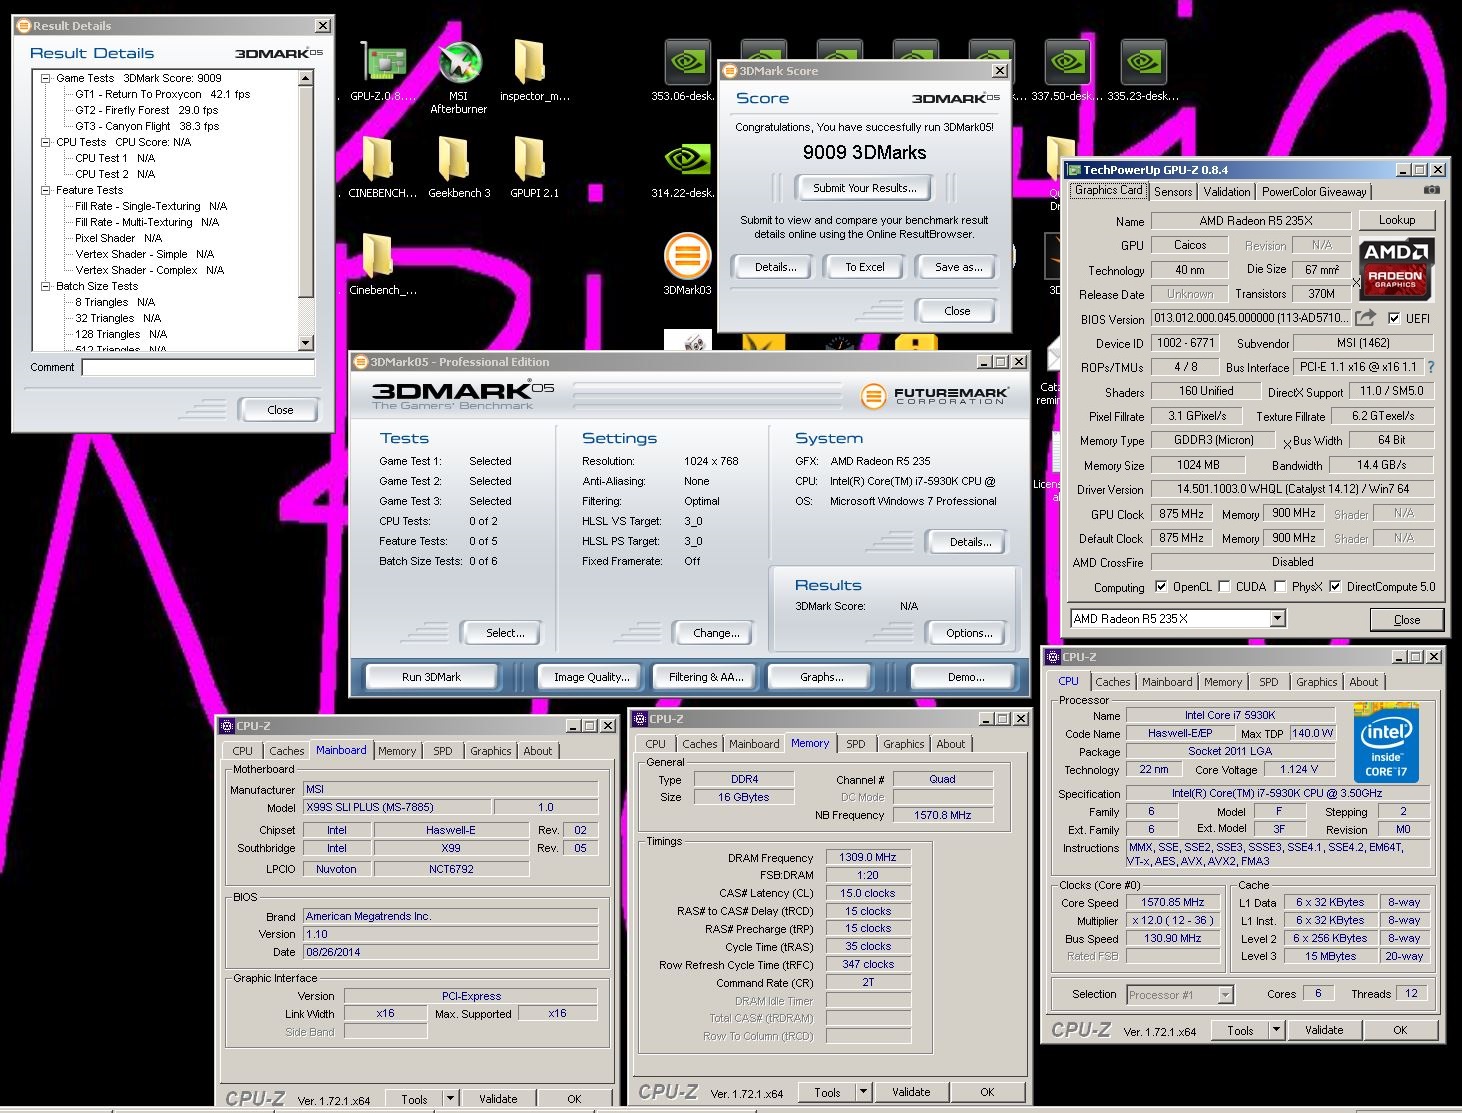1462x1113 pixels.
Task: Toggle the OpenCL checkbox
Action: click(1160, 587)
